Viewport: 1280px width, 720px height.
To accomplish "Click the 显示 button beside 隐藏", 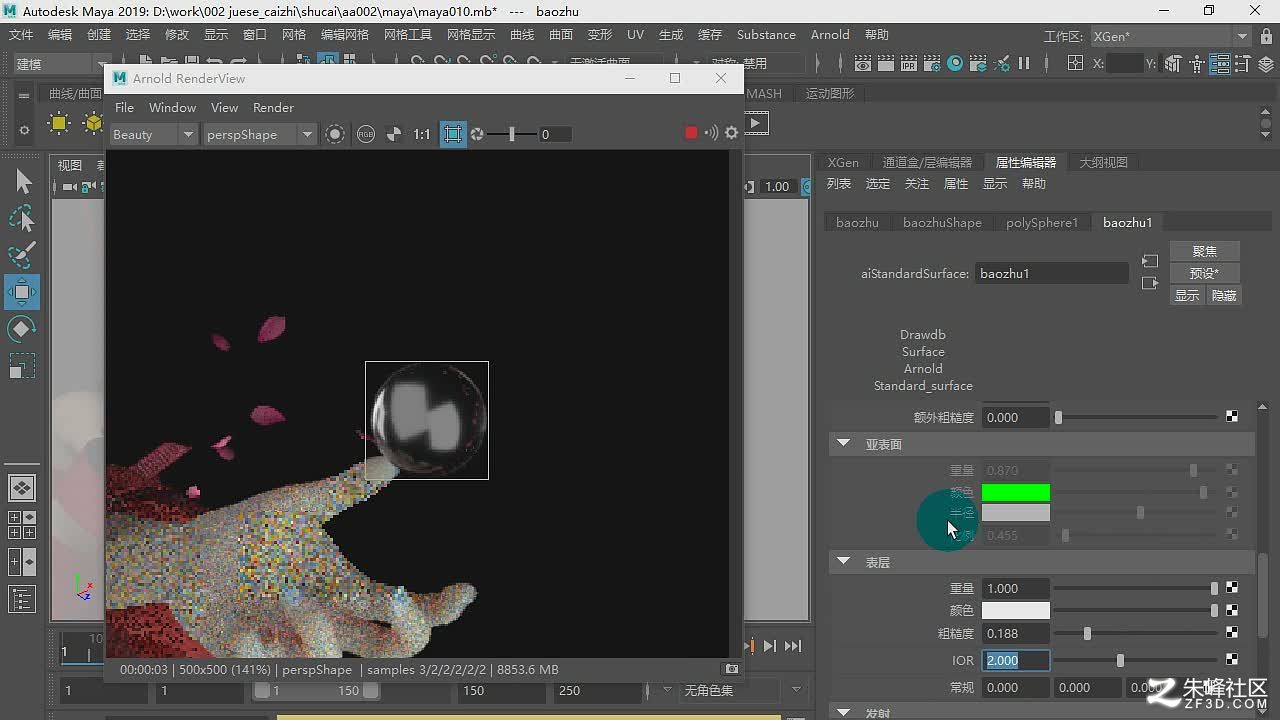I will pos(1187,295).
